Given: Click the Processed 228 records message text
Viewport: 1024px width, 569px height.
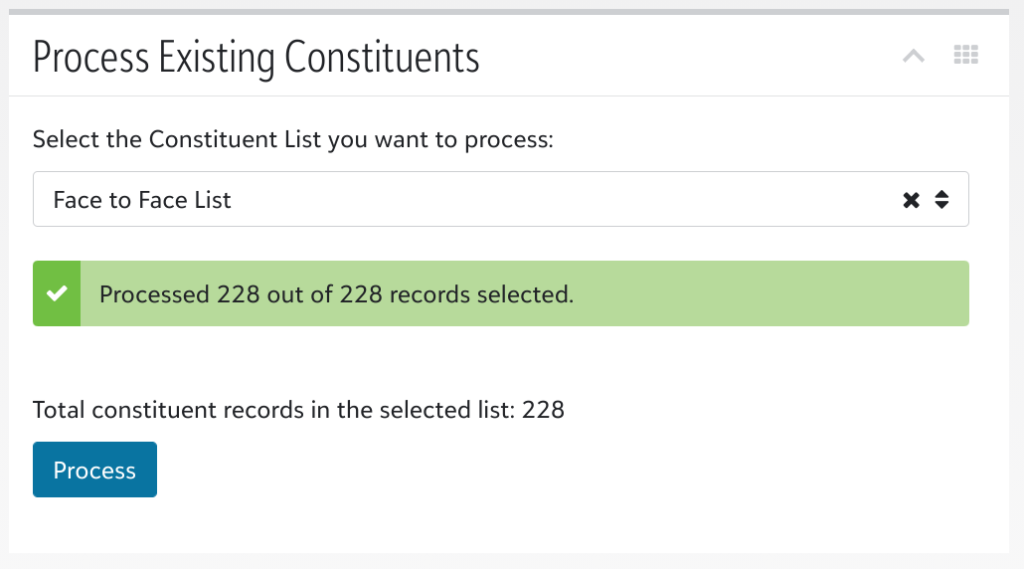Looking at the screenshot, I should tap(336, 294).
